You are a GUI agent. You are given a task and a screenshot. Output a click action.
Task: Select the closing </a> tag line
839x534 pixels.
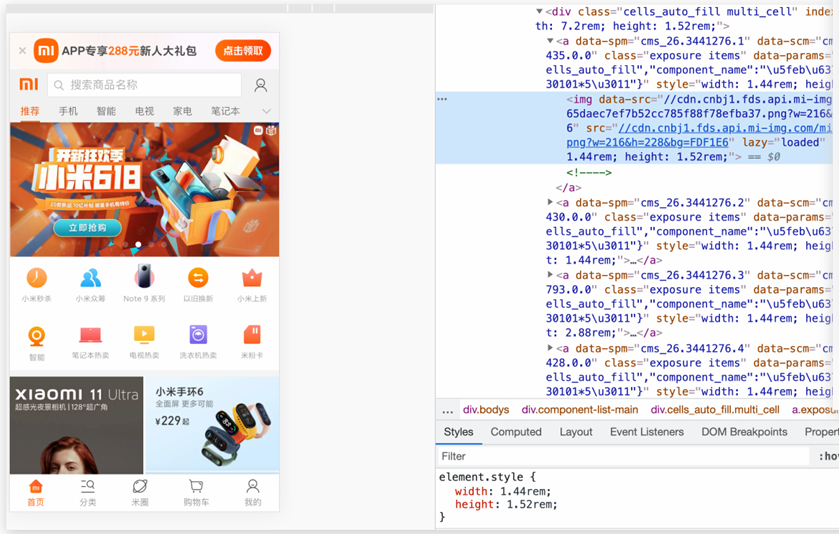568,187
